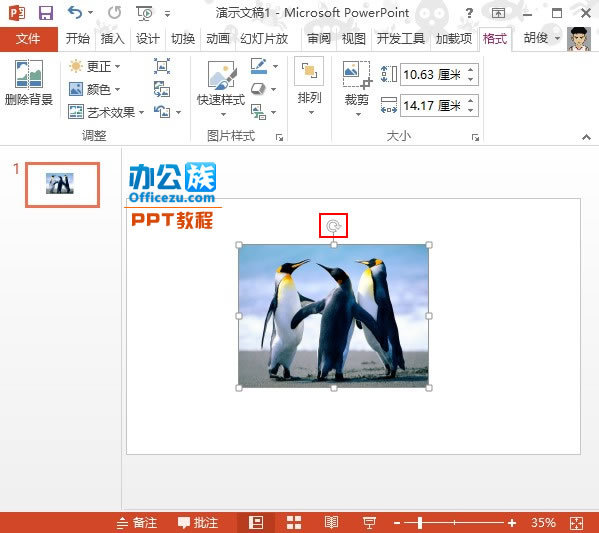
Task: Toggle the Notes (备注) pane
Action: point(137,522)
